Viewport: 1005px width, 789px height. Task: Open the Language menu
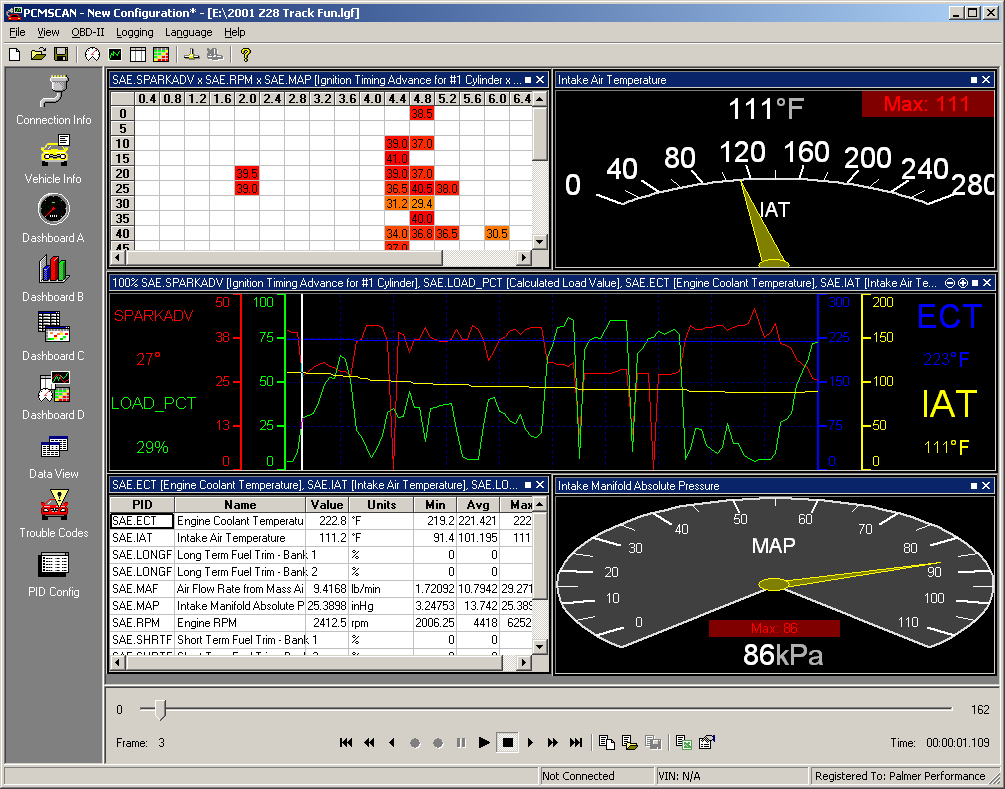(x=188, y=32)
